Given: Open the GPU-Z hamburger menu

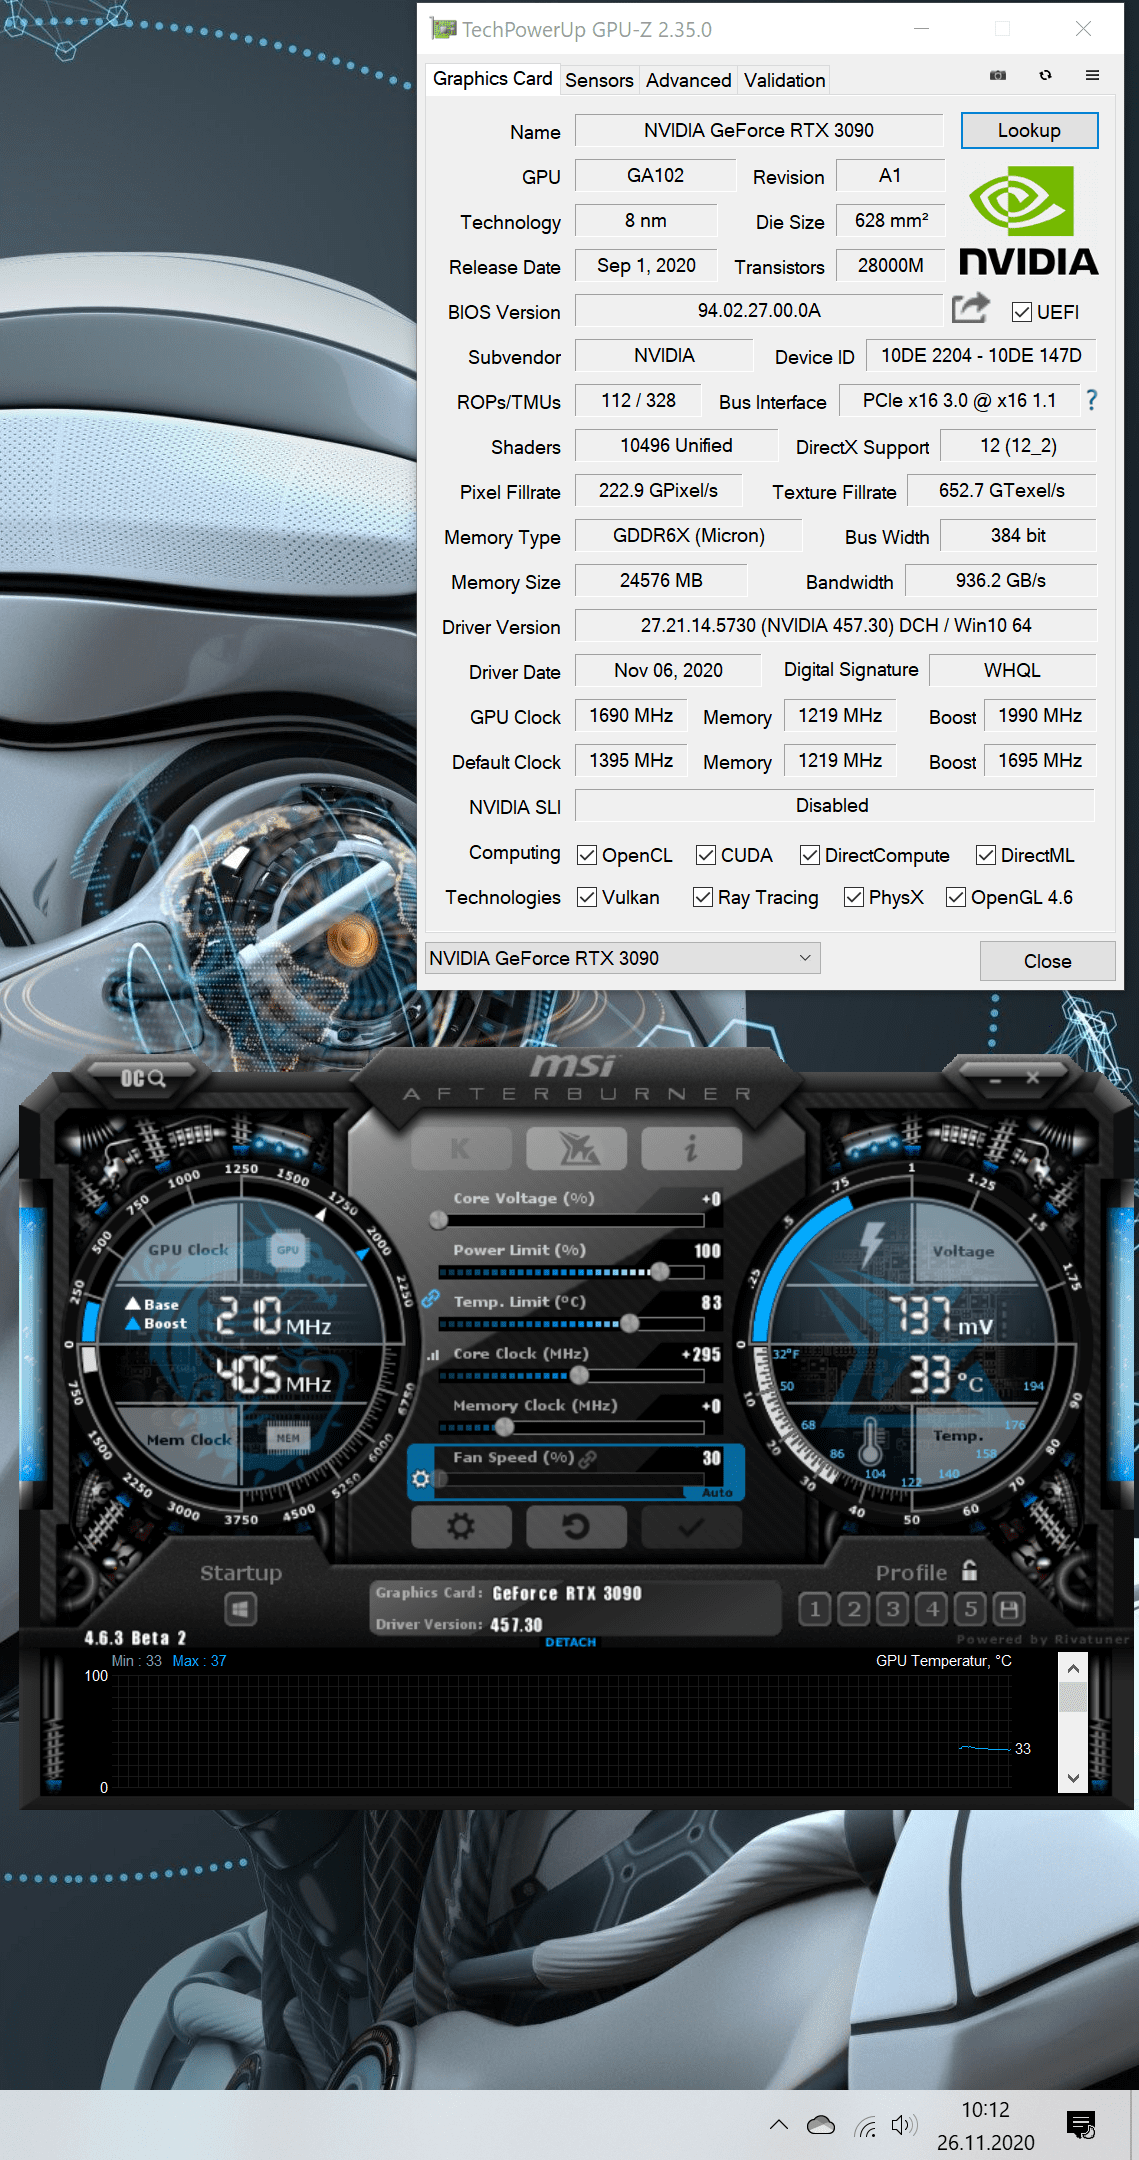Looking at the screenshot, I should tap(1092, 76).
